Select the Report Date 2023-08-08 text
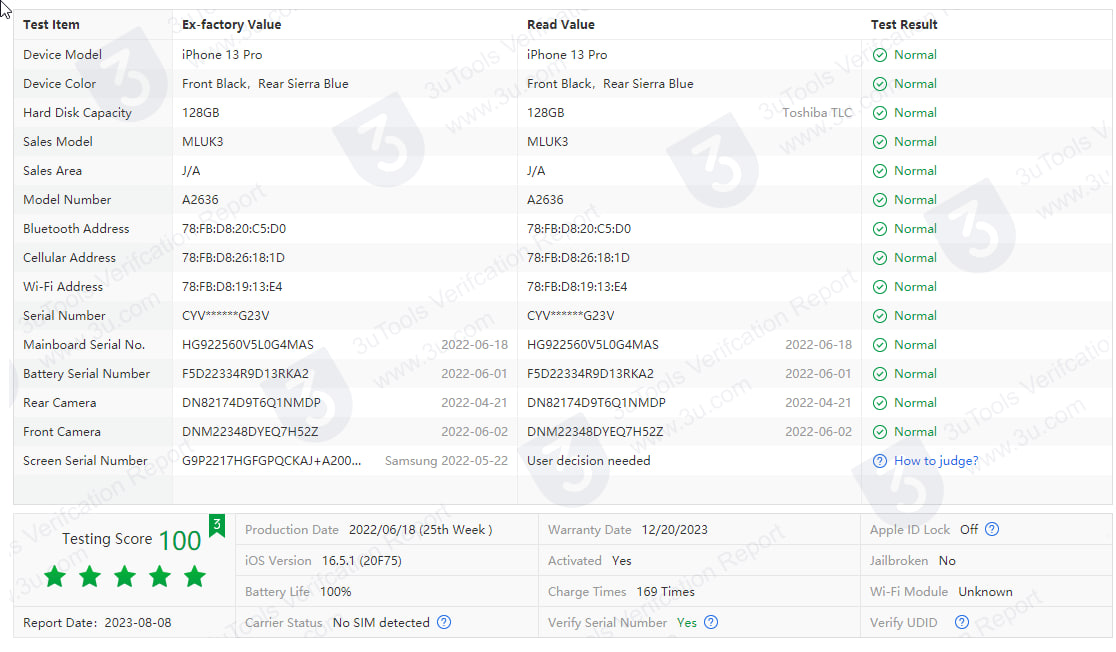Viewport: 1116px width, 652px height. pyautogui.click(x=138, y=623)
